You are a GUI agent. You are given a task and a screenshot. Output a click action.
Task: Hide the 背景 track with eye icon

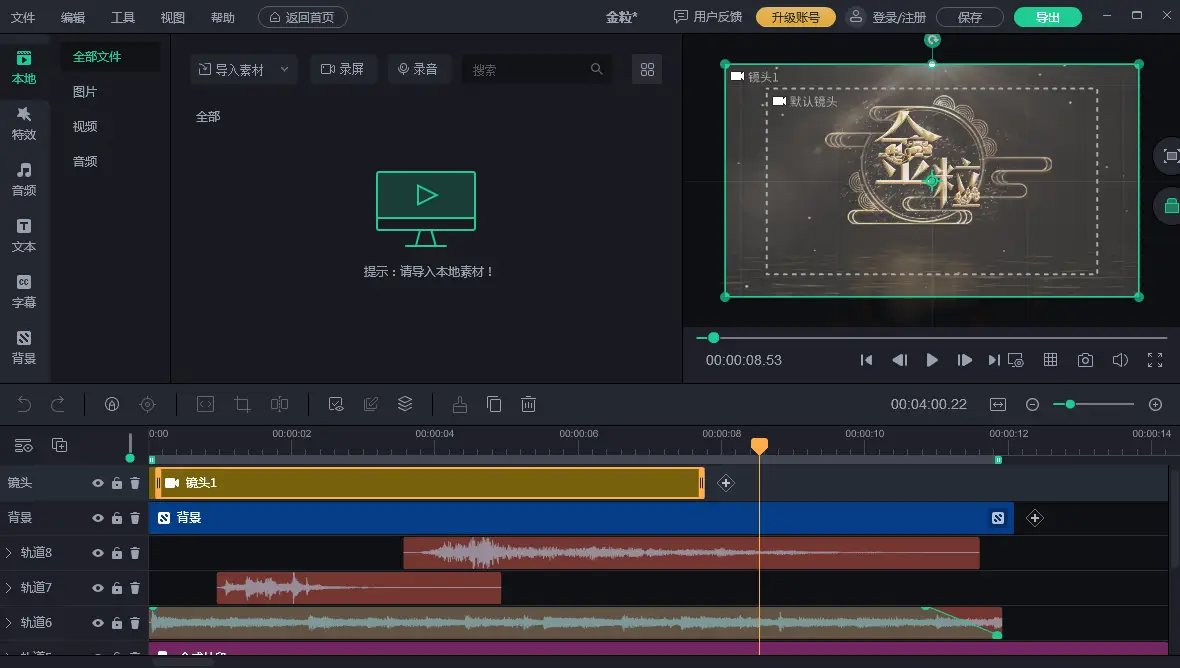pyautogui.click(x=98, y=518)
